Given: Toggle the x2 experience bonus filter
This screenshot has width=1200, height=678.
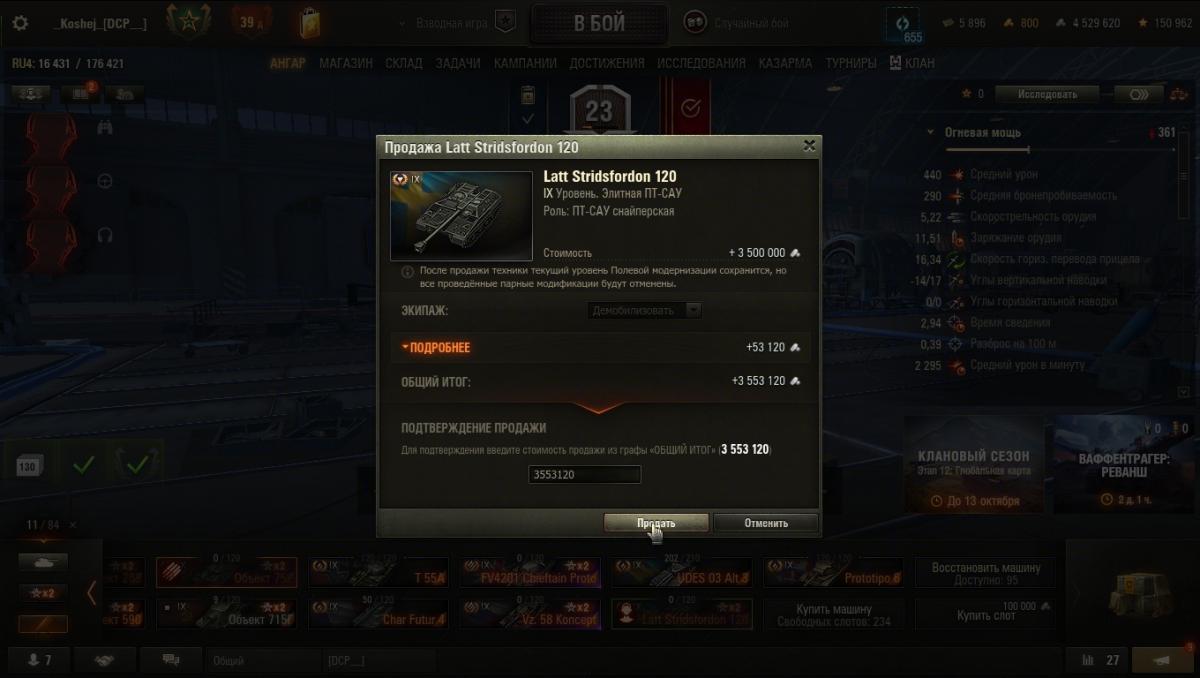Looking at the screenshot, I should [43, 592].
